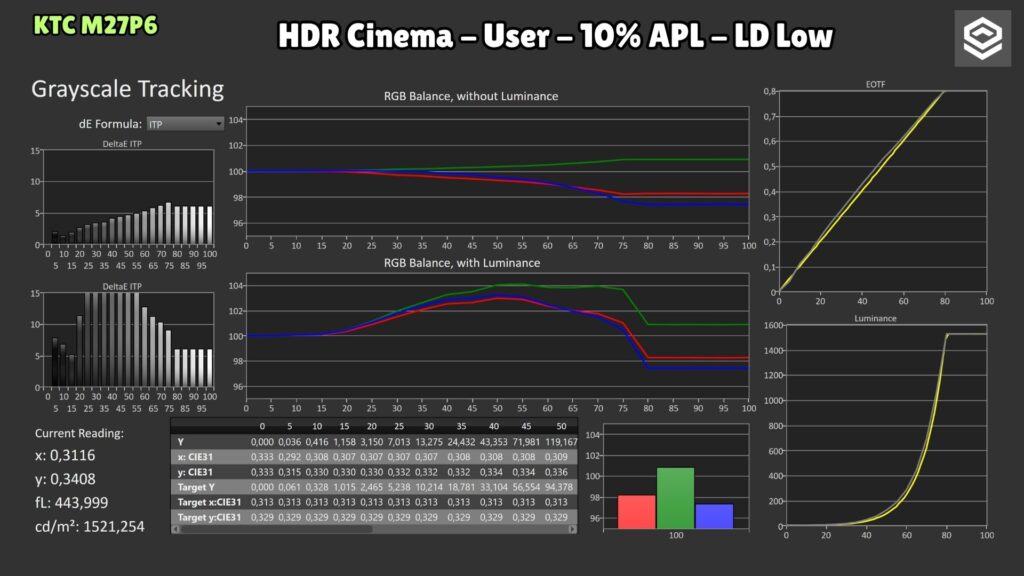Click the 'cd/m²: 1521,254' reading

click(89, 526)
